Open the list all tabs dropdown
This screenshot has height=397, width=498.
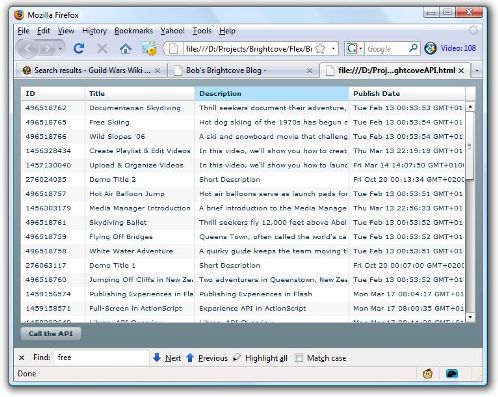click(477, 70)
